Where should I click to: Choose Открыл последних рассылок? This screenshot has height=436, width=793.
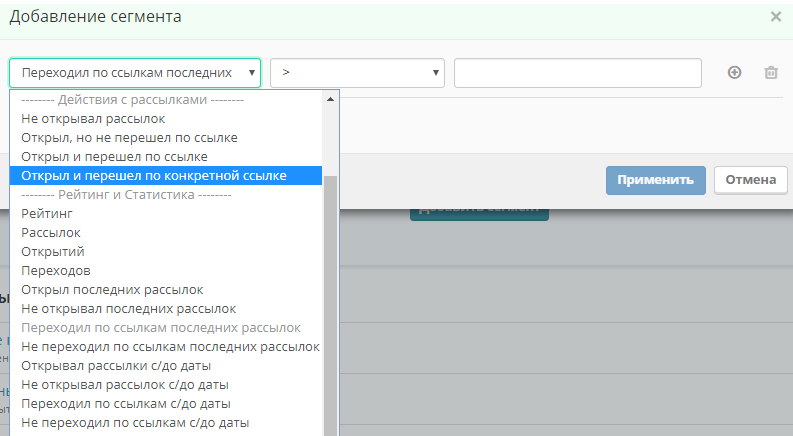point(166,290)
